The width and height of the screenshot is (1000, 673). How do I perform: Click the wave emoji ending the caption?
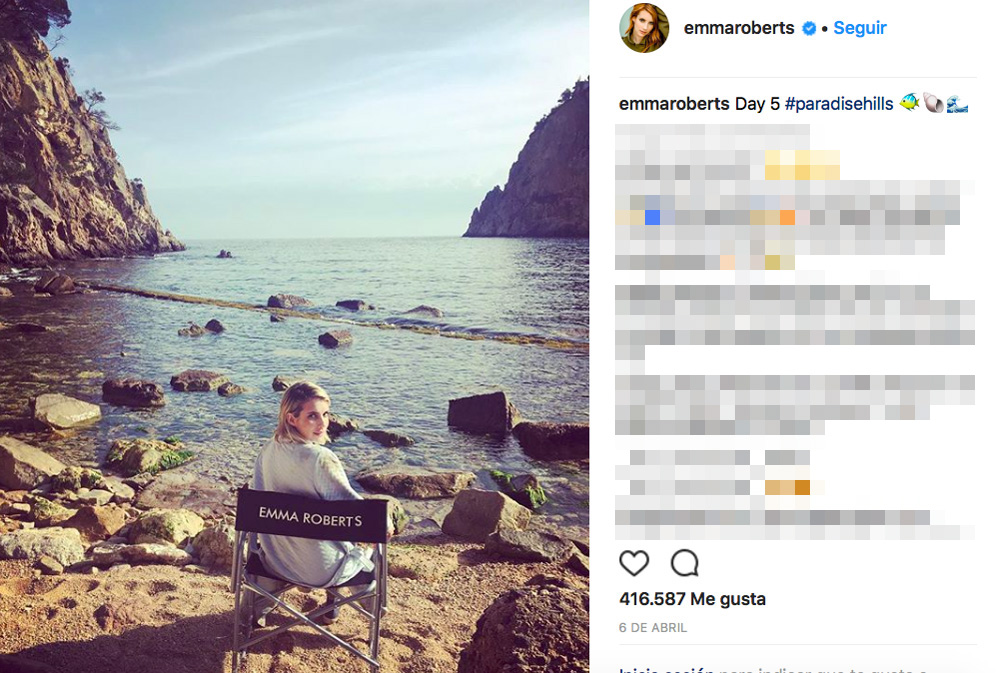957,103
